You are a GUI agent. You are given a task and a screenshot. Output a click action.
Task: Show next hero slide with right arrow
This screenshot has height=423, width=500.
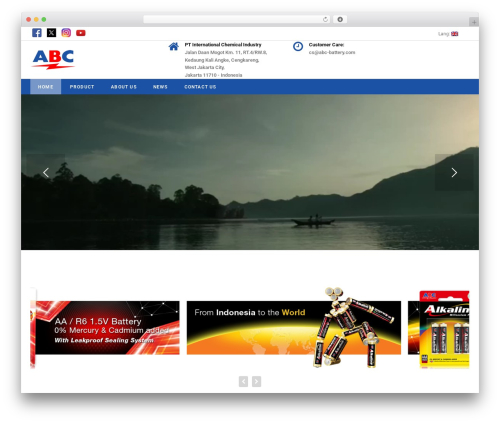(454, 172)
